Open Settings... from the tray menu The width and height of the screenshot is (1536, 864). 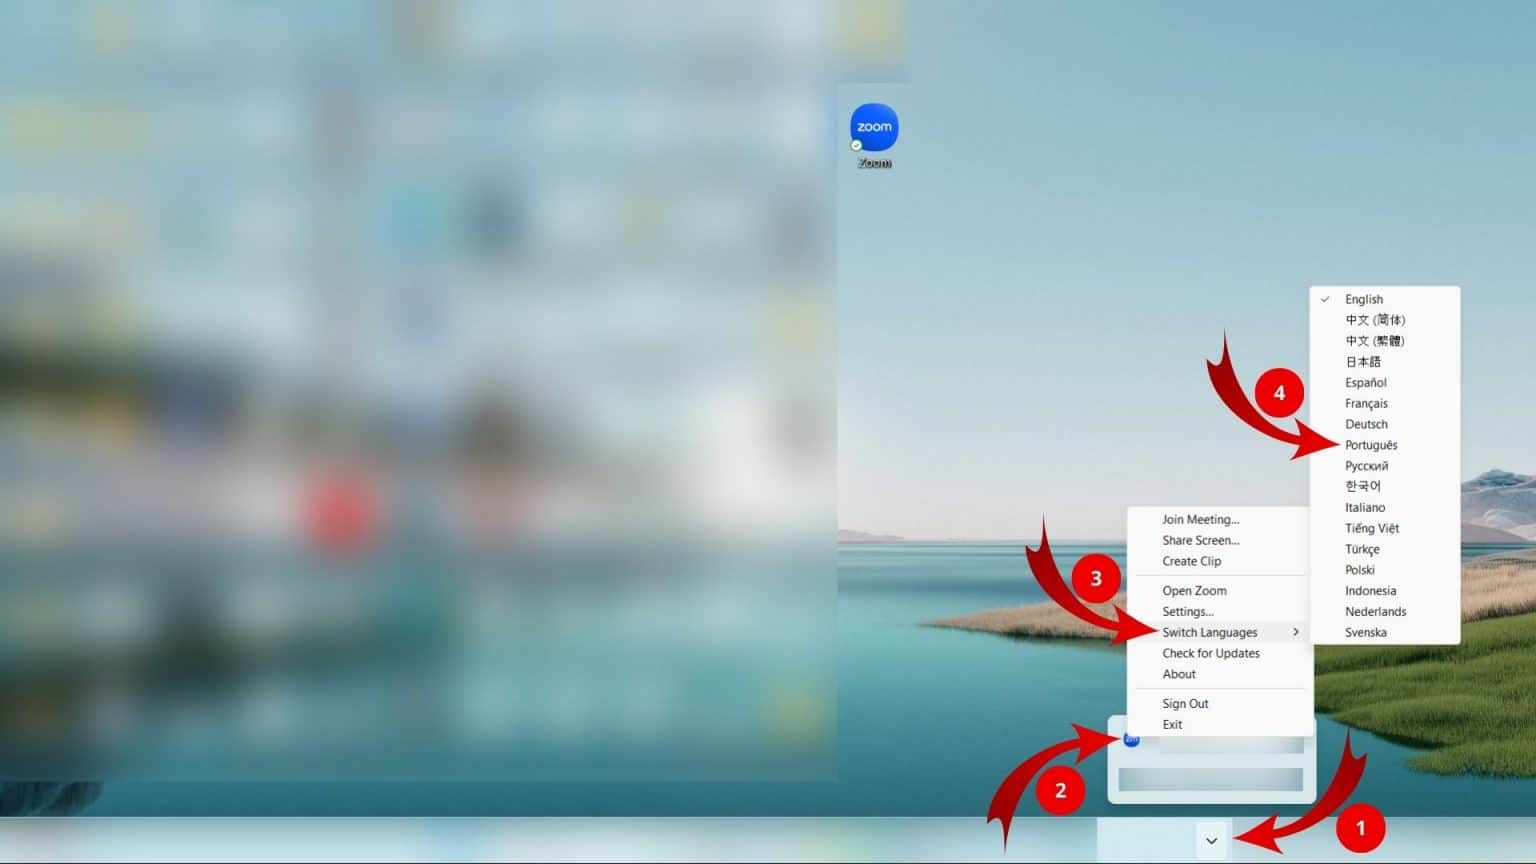(1187, 612)
